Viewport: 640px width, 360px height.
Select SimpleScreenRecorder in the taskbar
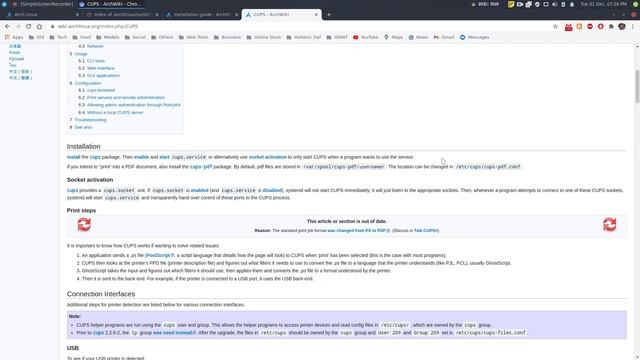point(43,4)
